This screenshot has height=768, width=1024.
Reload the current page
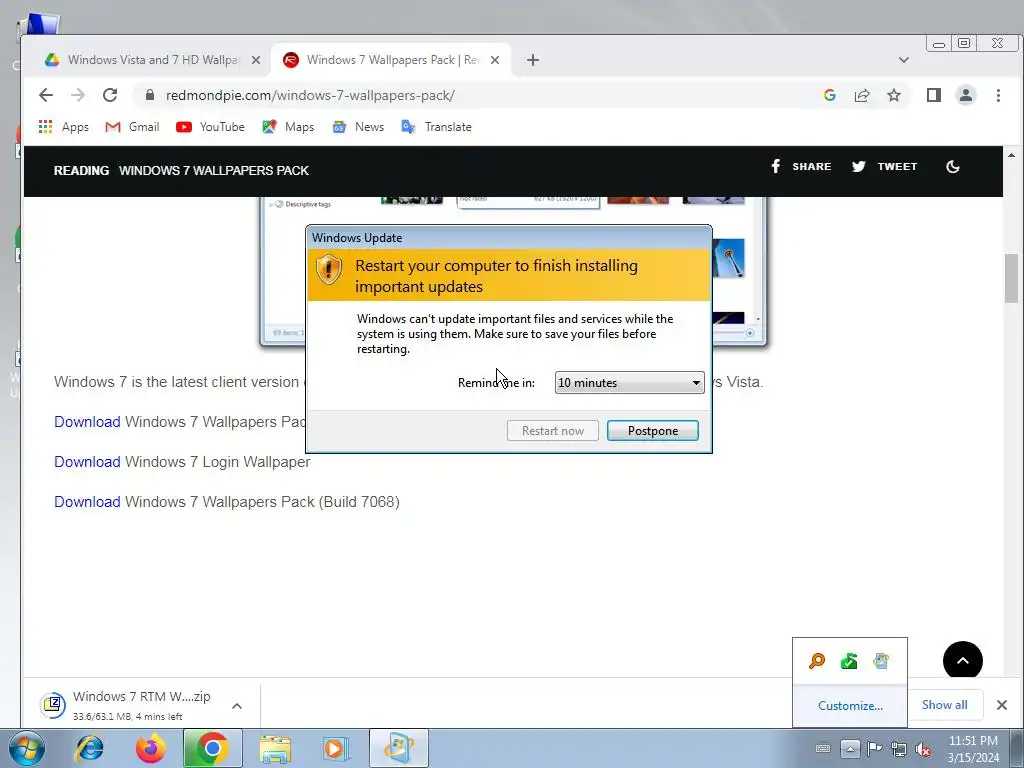click(x=110, y=95)
